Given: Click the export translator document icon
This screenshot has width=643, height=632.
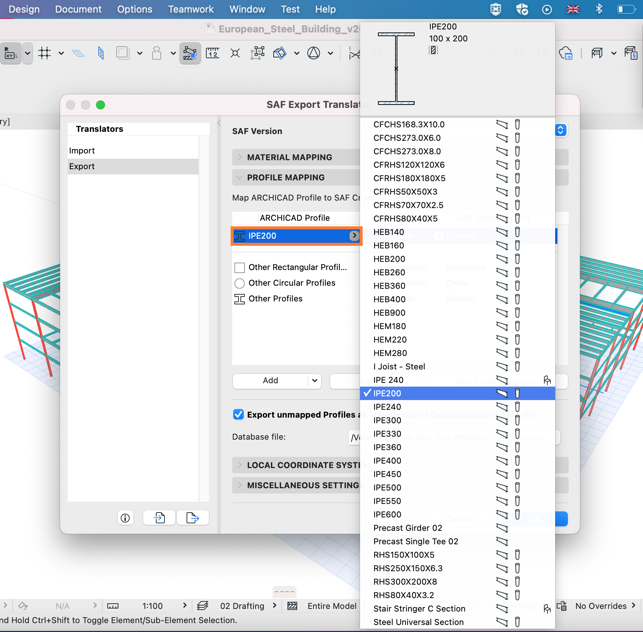Looking at the screenshot, I should pyautogui.click(x=192, y=518).
